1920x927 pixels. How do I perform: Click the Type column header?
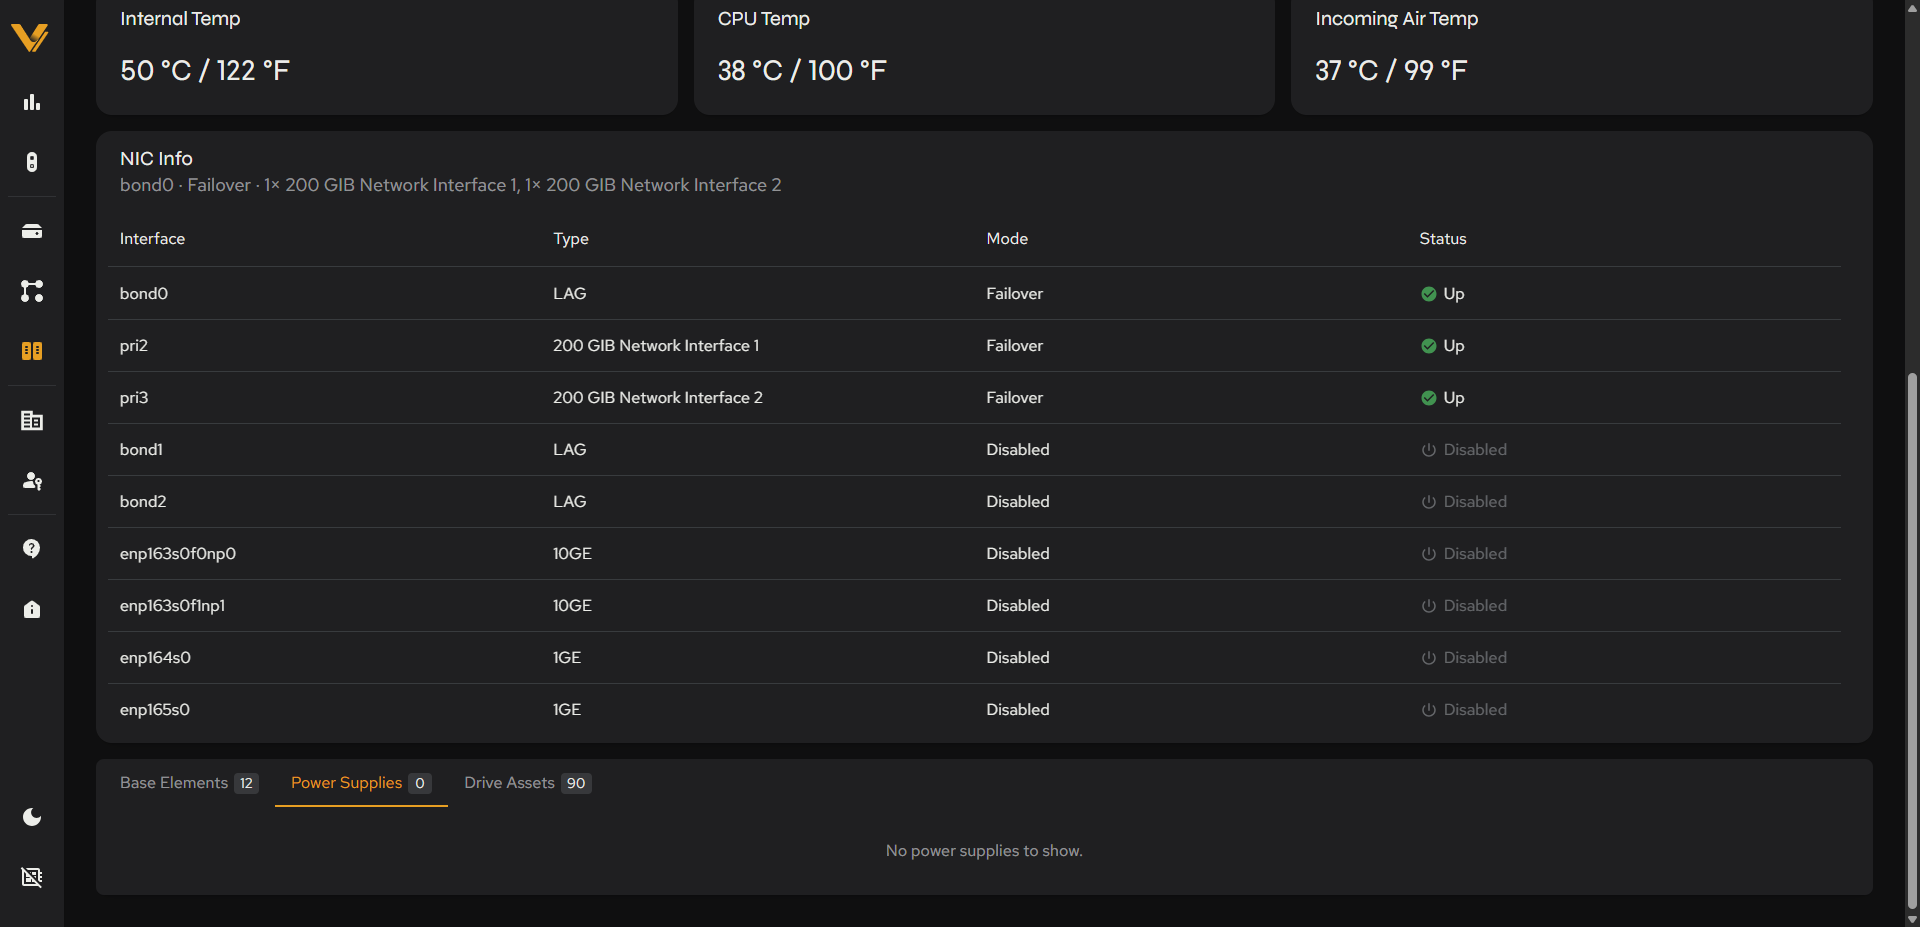click(571, 239)
